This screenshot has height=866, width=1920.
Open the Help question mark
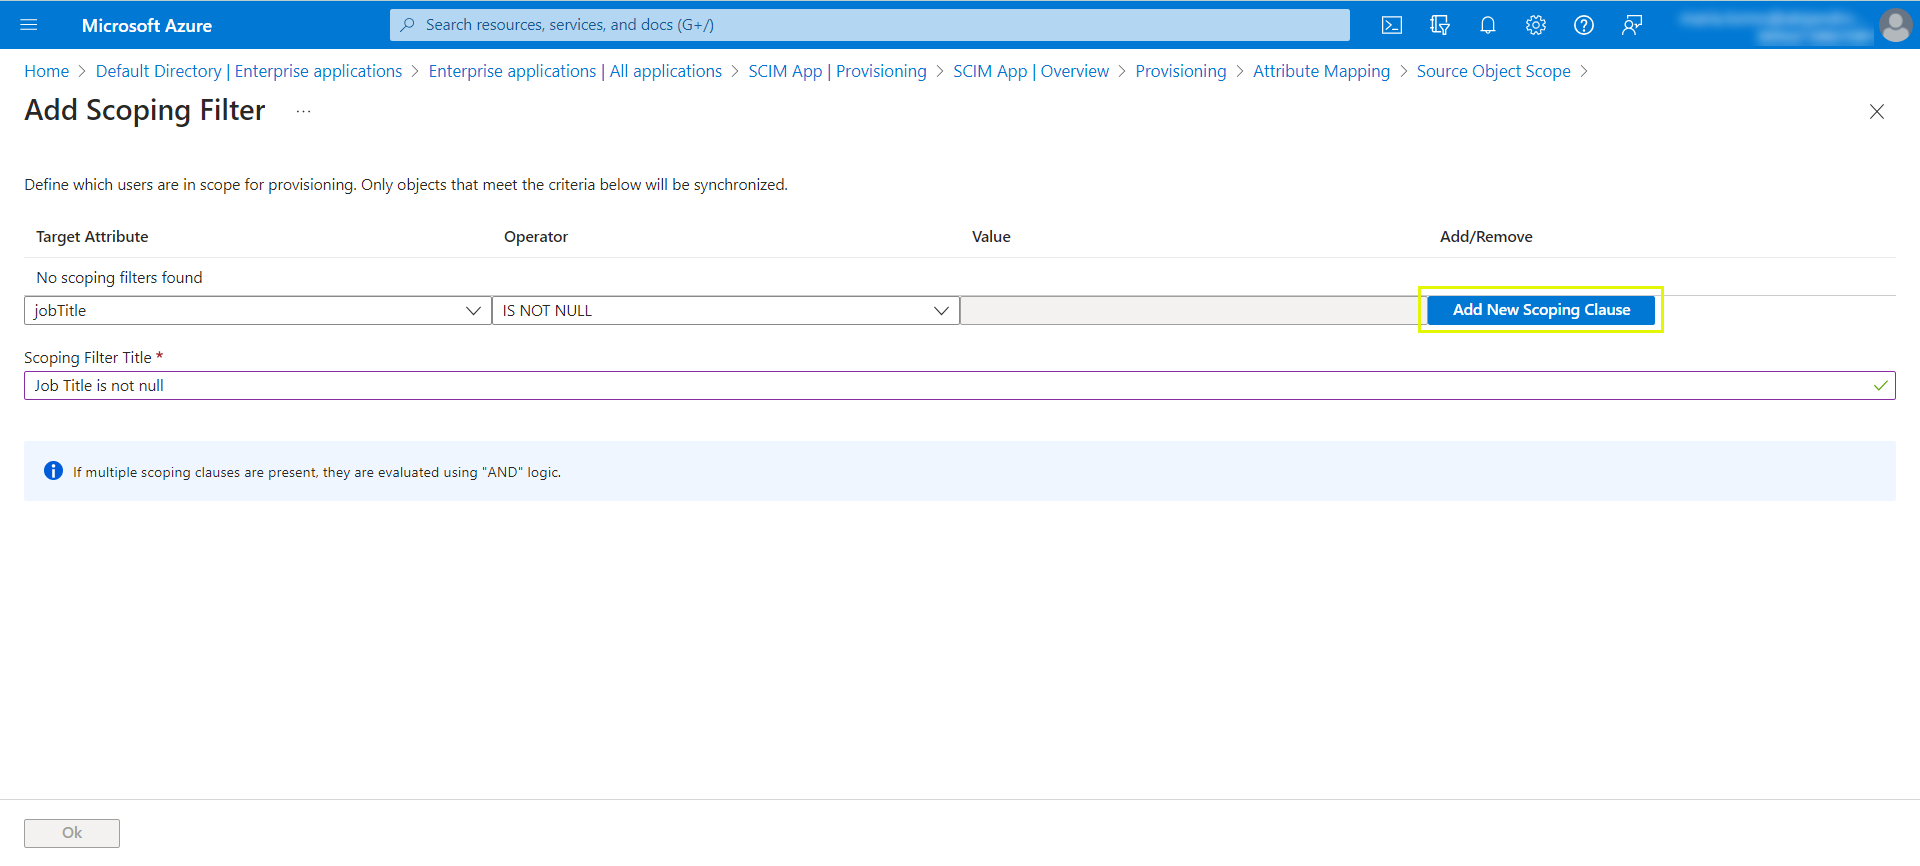coord(1584,25)
